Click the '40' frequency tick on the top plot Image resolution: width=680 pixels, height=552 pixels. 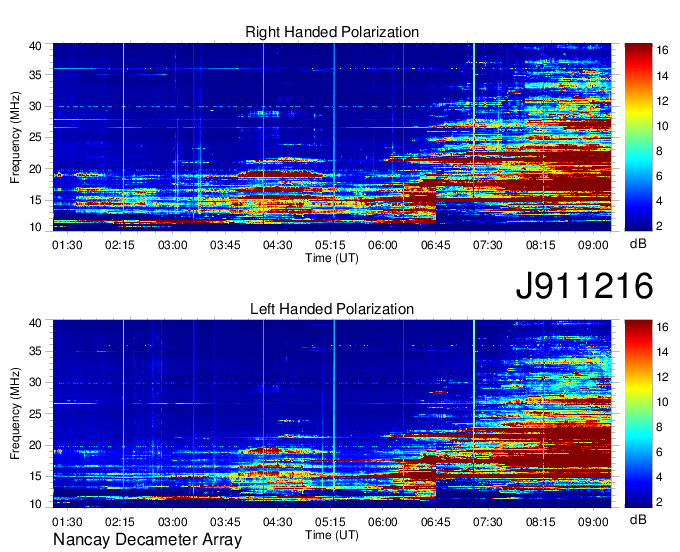[x=36, y=46]
